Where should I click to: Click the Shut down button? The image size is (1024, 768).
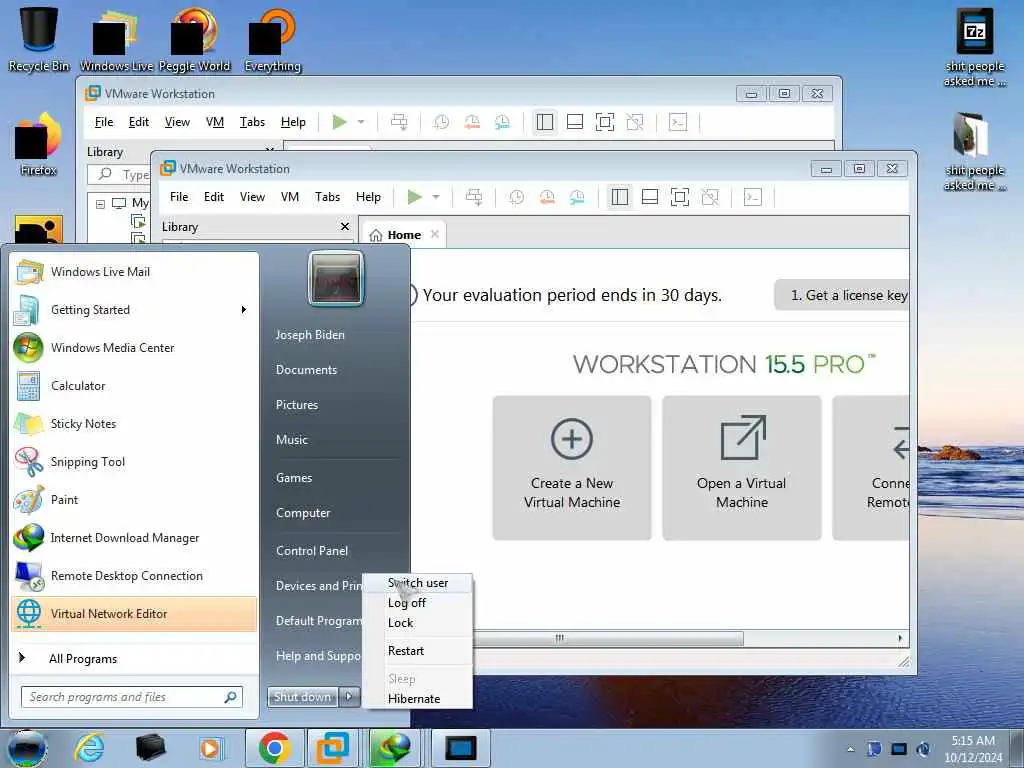coord(302,697)
